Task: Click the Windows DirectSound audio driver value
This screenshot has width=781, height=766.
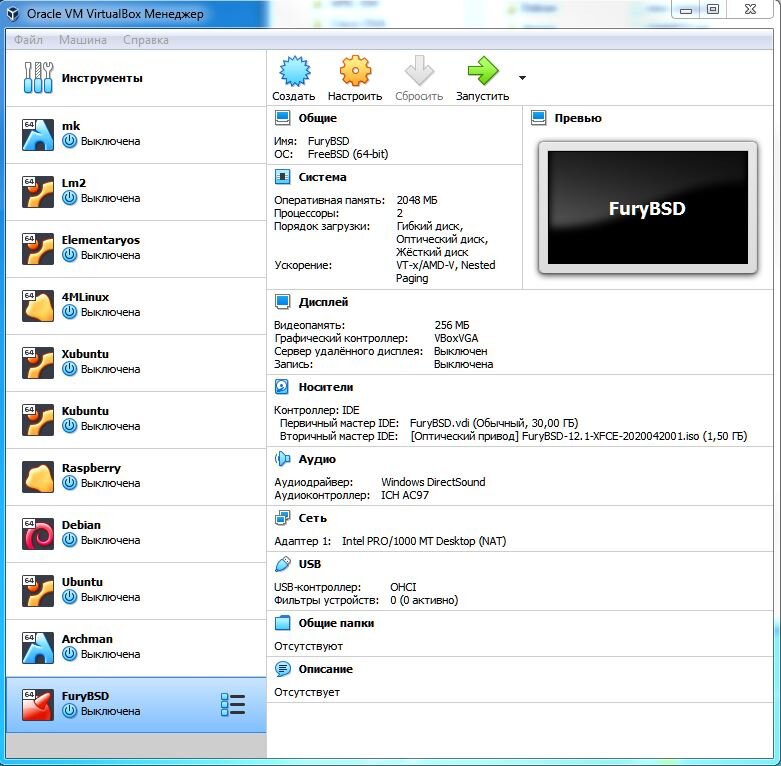Action: click(x=433, y=482)
